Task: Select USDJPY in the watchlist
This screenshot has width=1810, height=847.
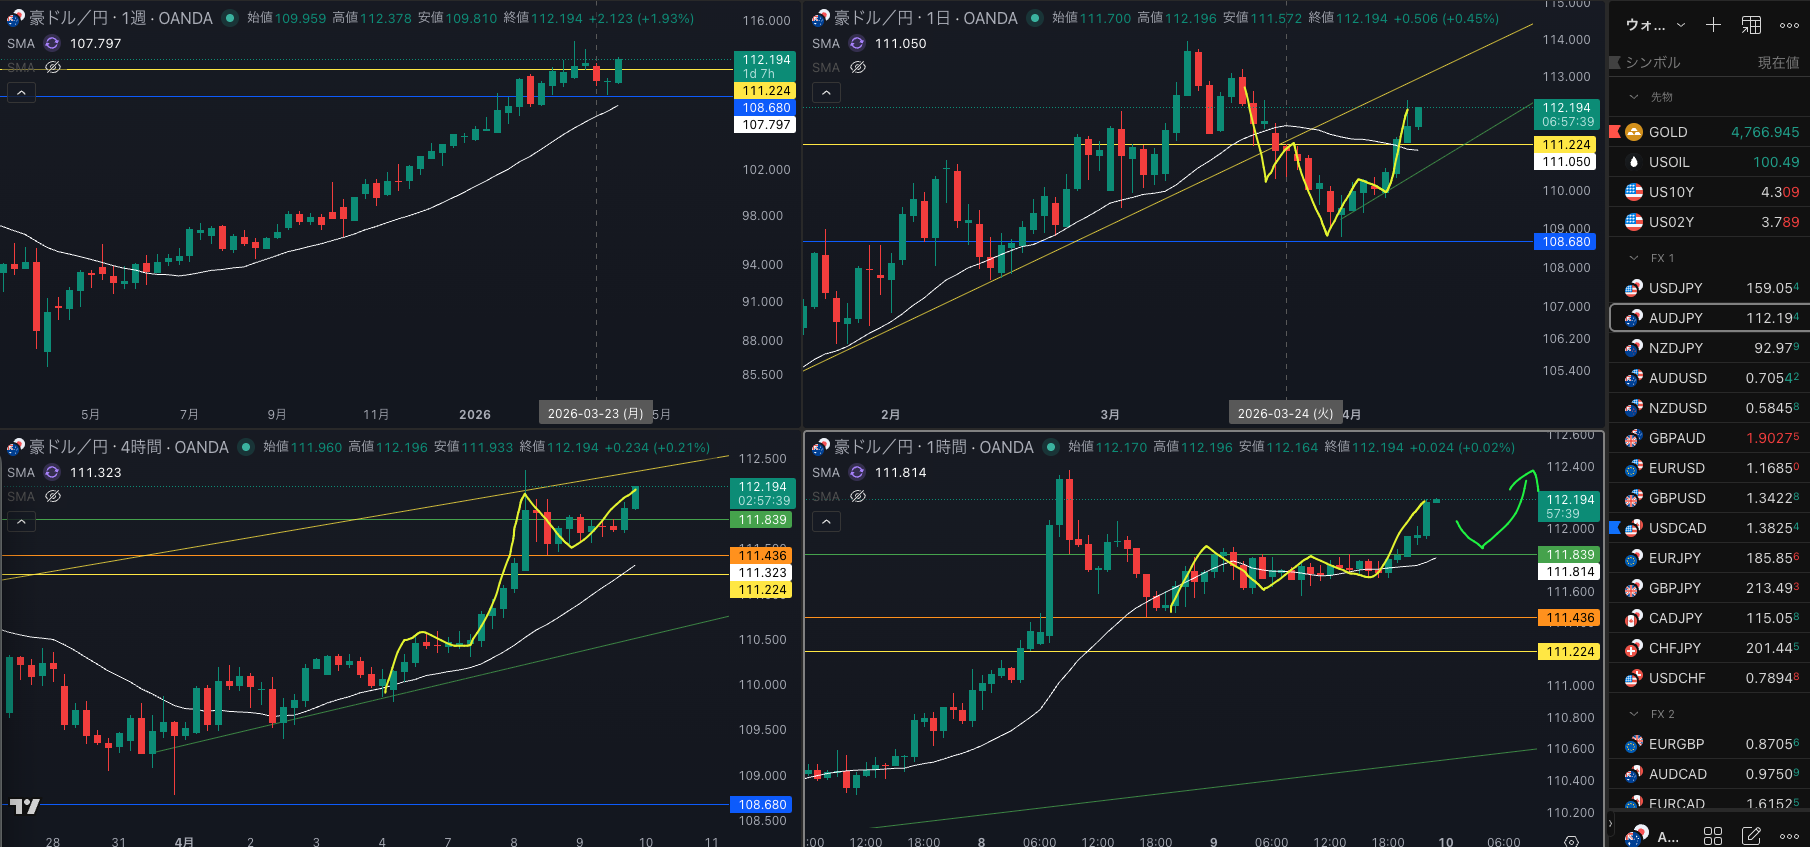Action: (x=1675, y=288)
